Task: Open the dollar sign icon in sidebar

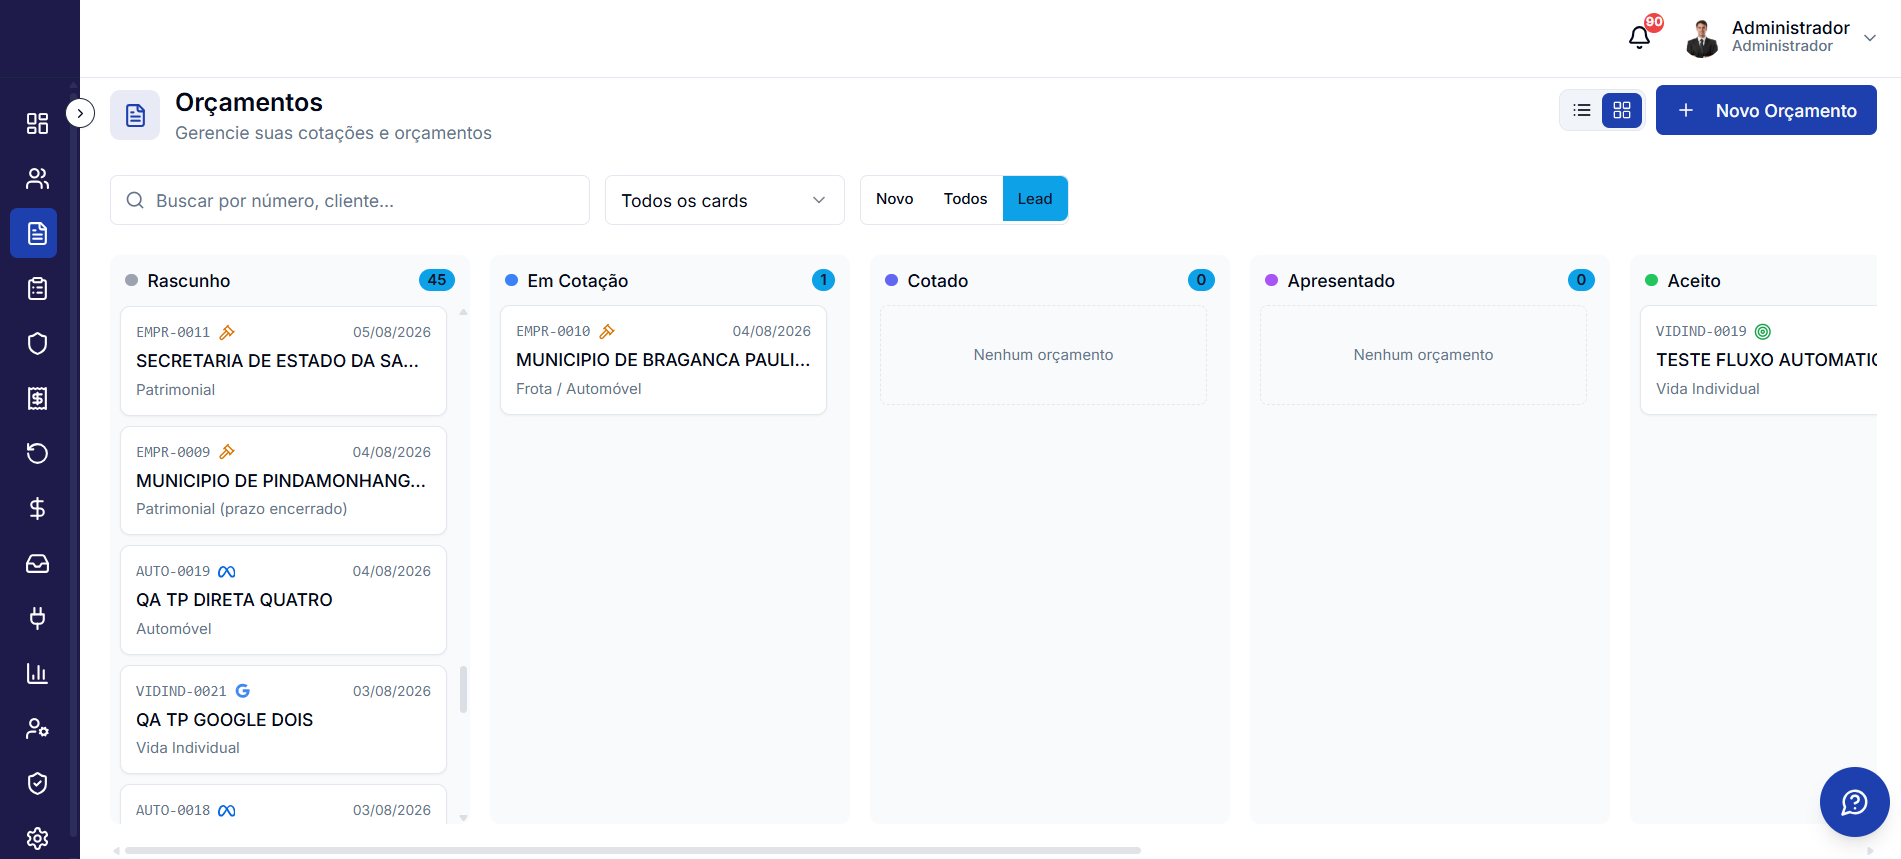Action: 37,508
